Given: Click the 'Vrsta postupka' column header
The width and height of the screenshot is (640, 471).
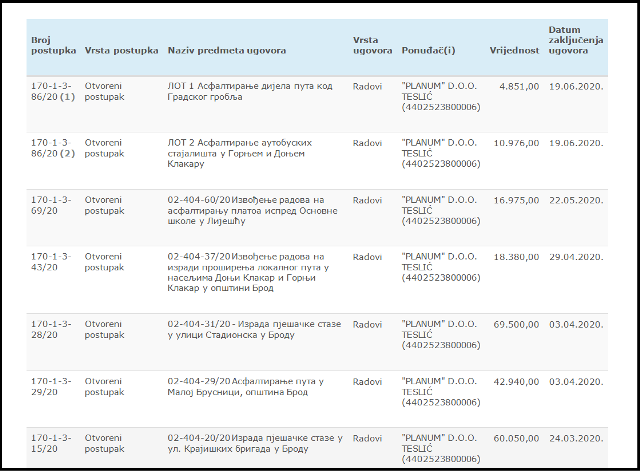Looking at the screenshot, I should click(121, 51).
